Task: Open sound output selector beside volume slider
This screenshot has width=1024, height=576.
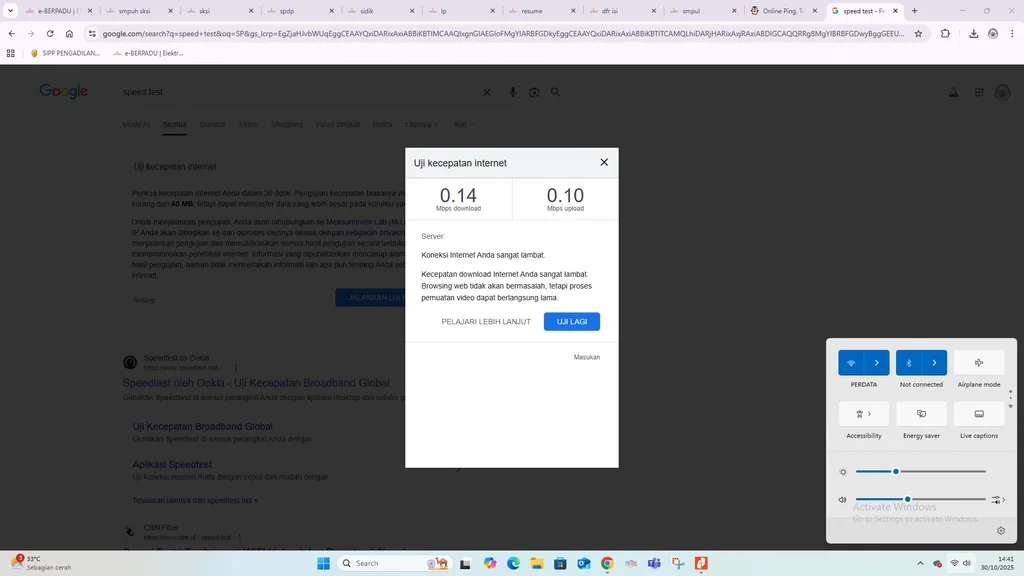Action: [997, 499]
